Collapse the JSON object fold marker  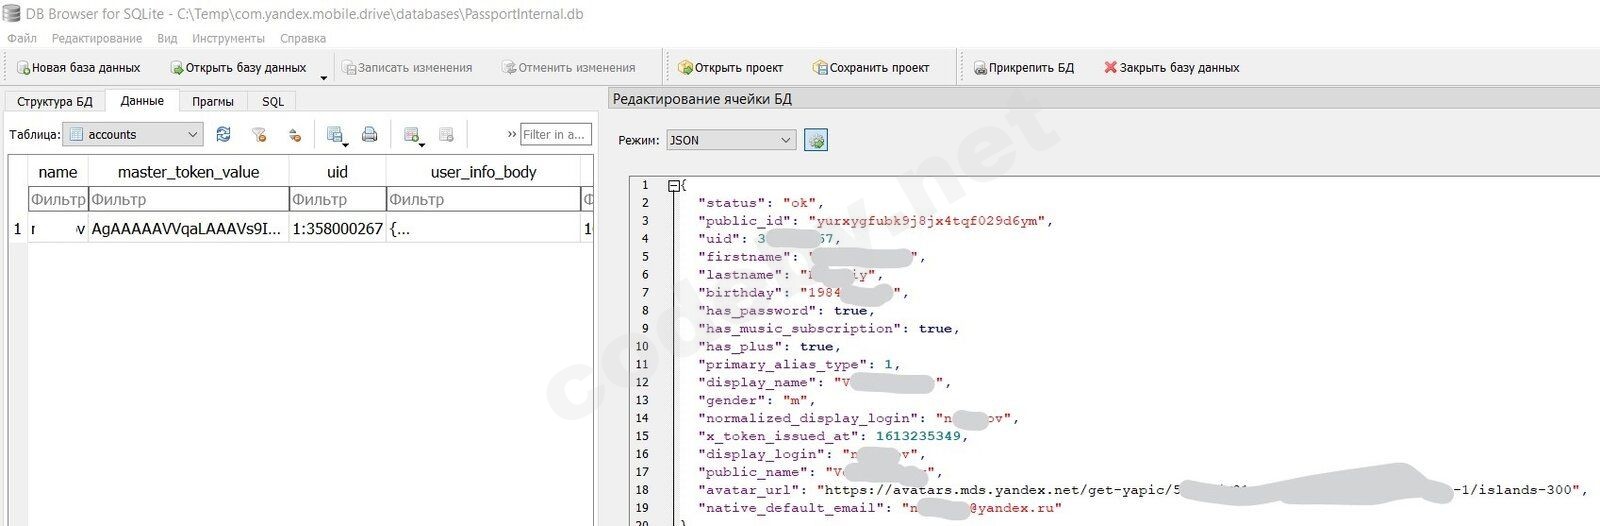point(673,185)
